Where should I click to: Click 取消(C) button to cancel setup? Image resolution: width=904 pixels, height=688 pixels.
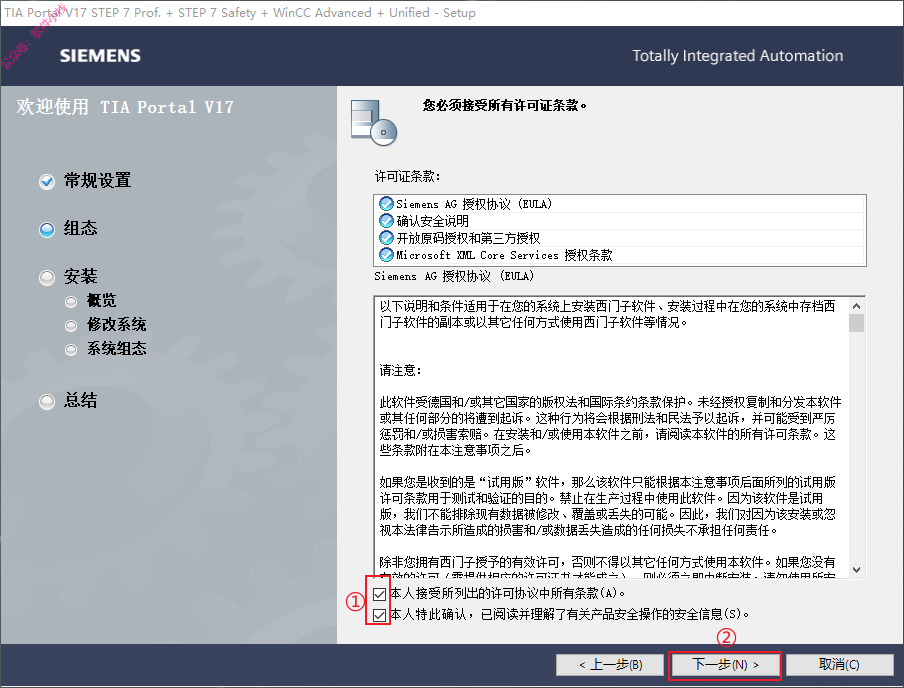[x=839, y=665]
